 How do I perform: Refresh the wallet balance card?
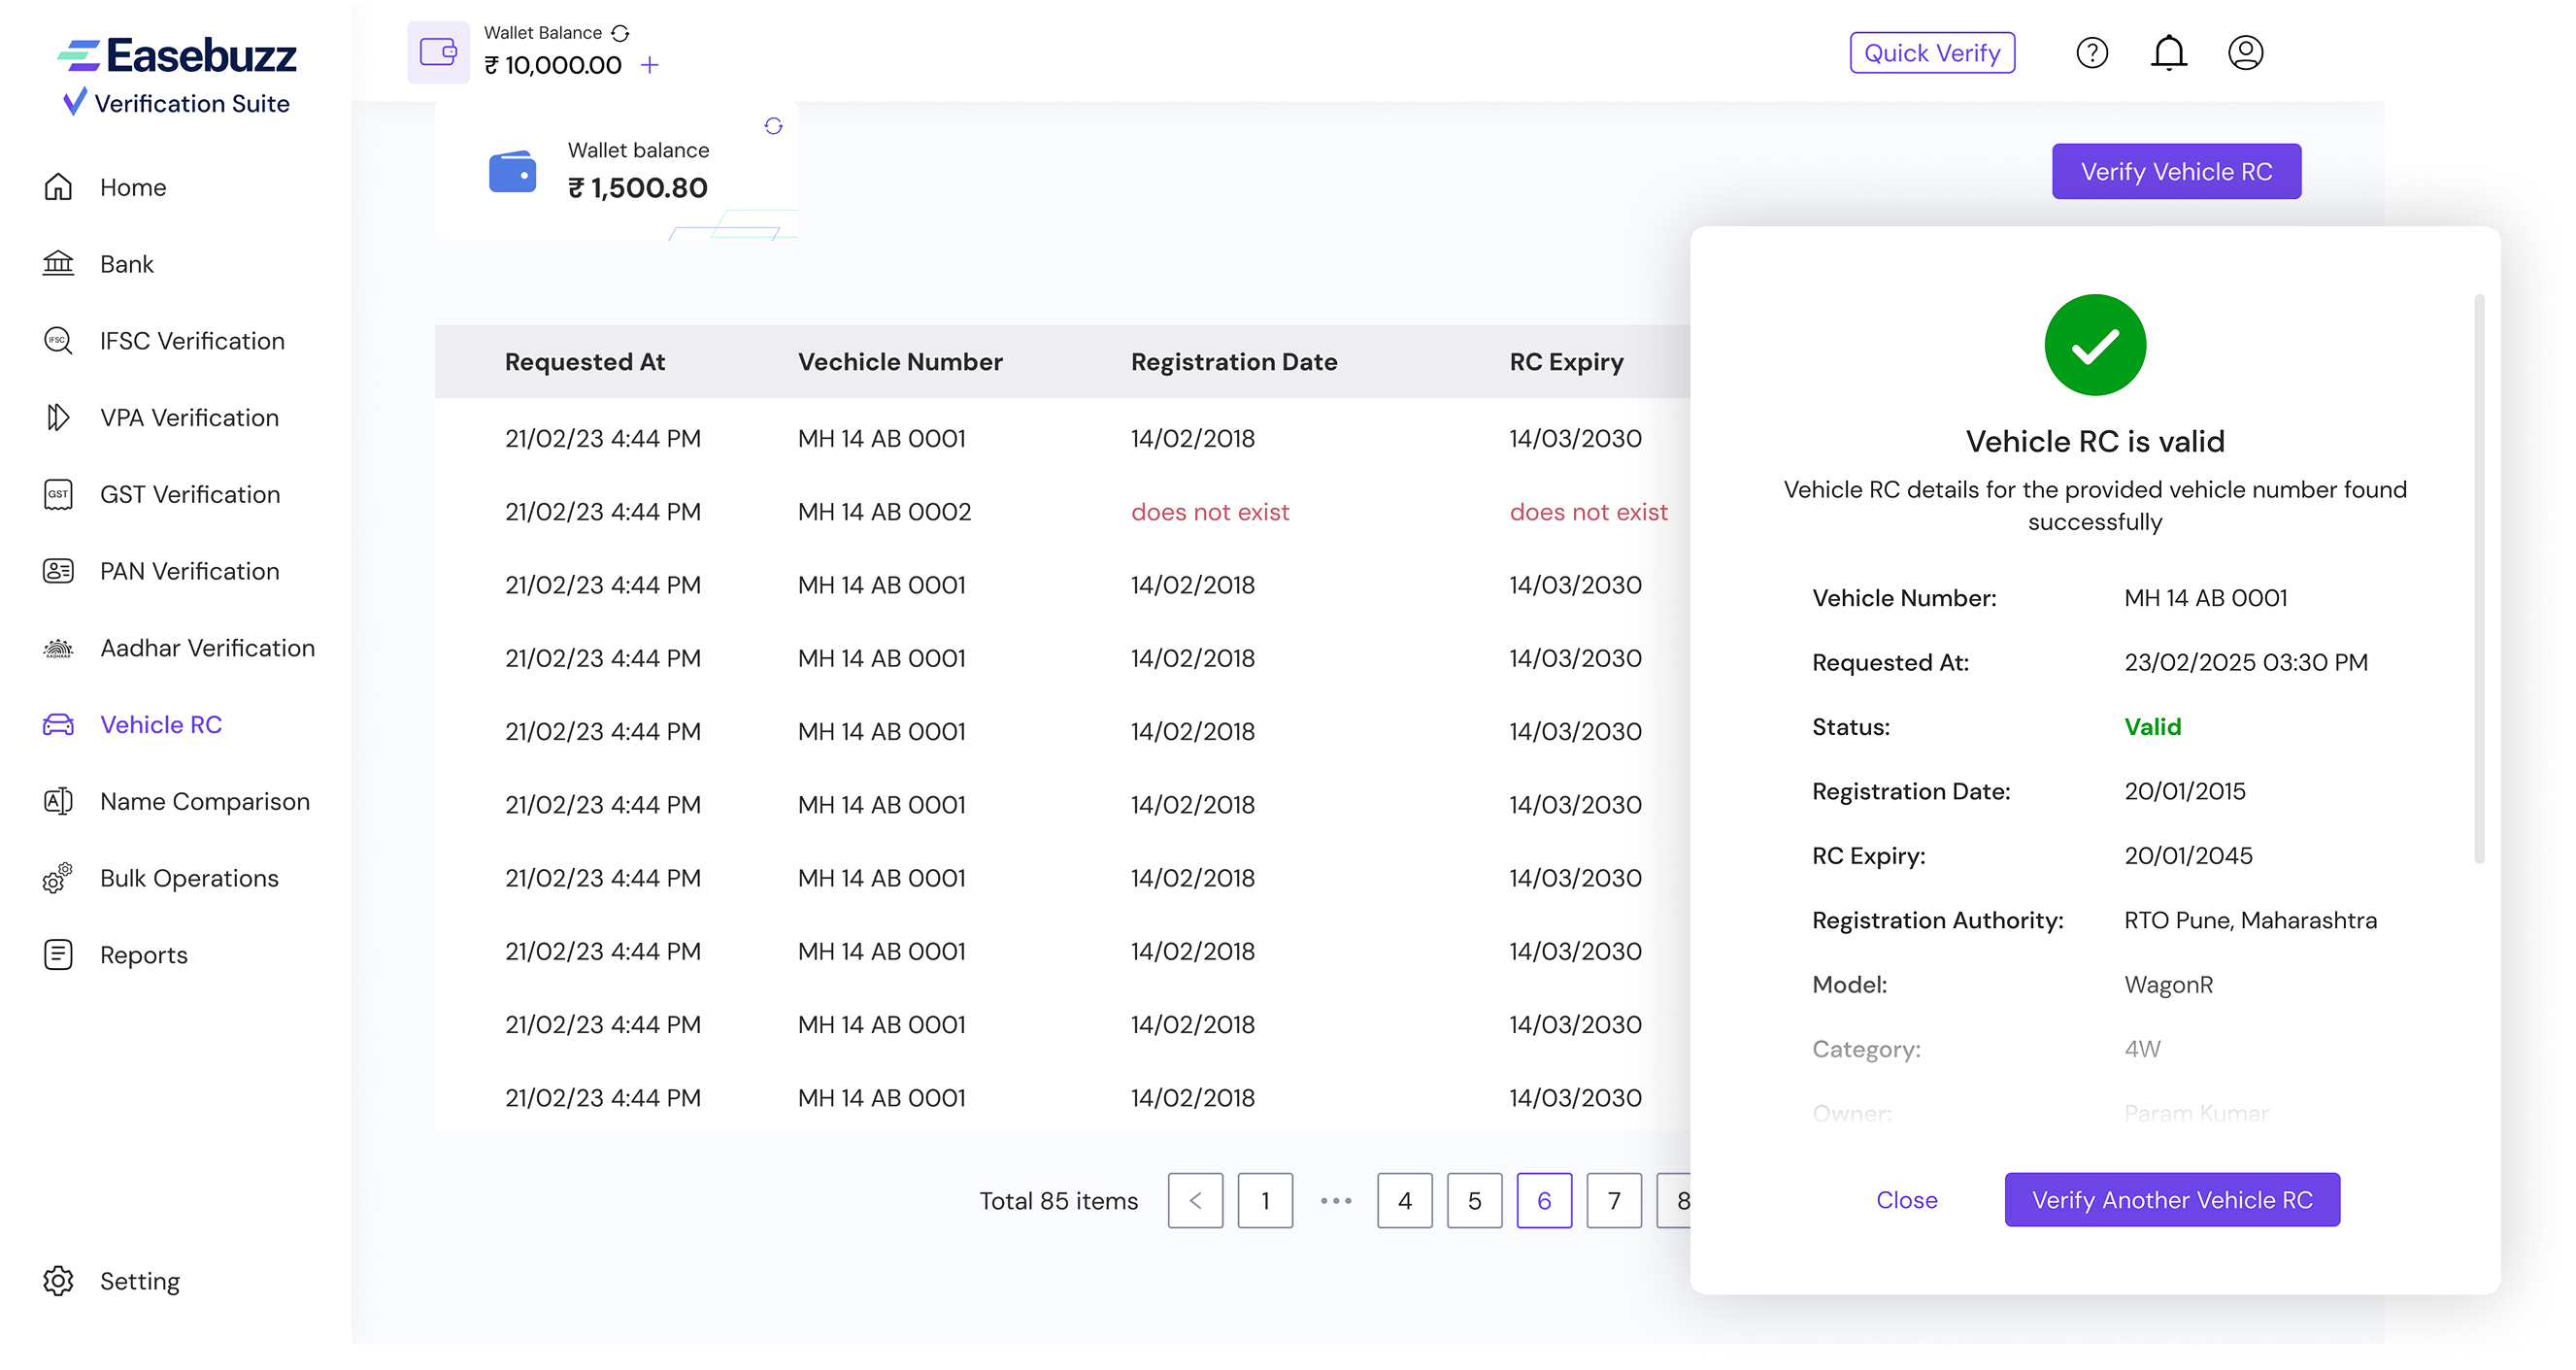point(773,126)
